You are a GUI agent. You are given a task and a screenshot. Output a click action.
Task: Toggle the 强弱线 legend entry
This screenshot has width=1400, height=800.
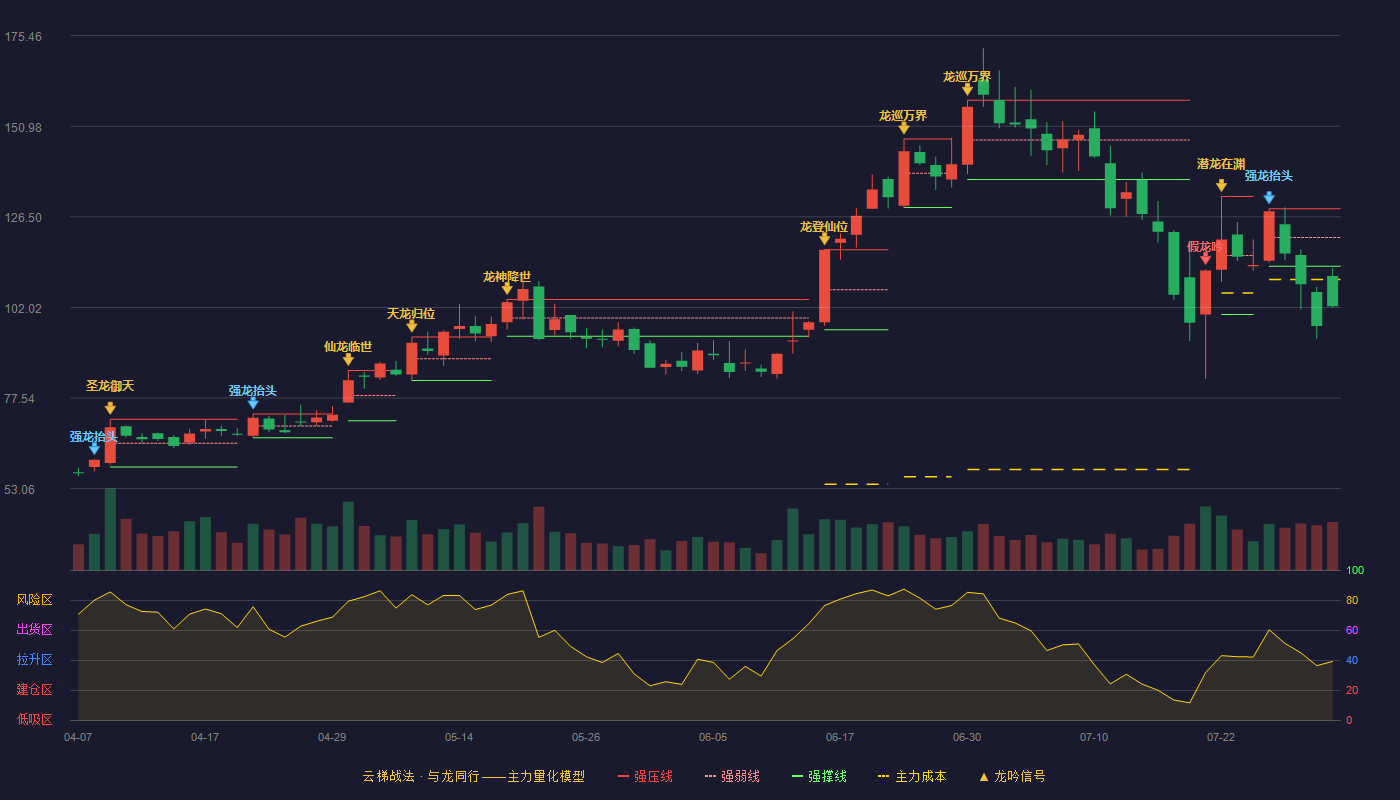pos(732,776)
